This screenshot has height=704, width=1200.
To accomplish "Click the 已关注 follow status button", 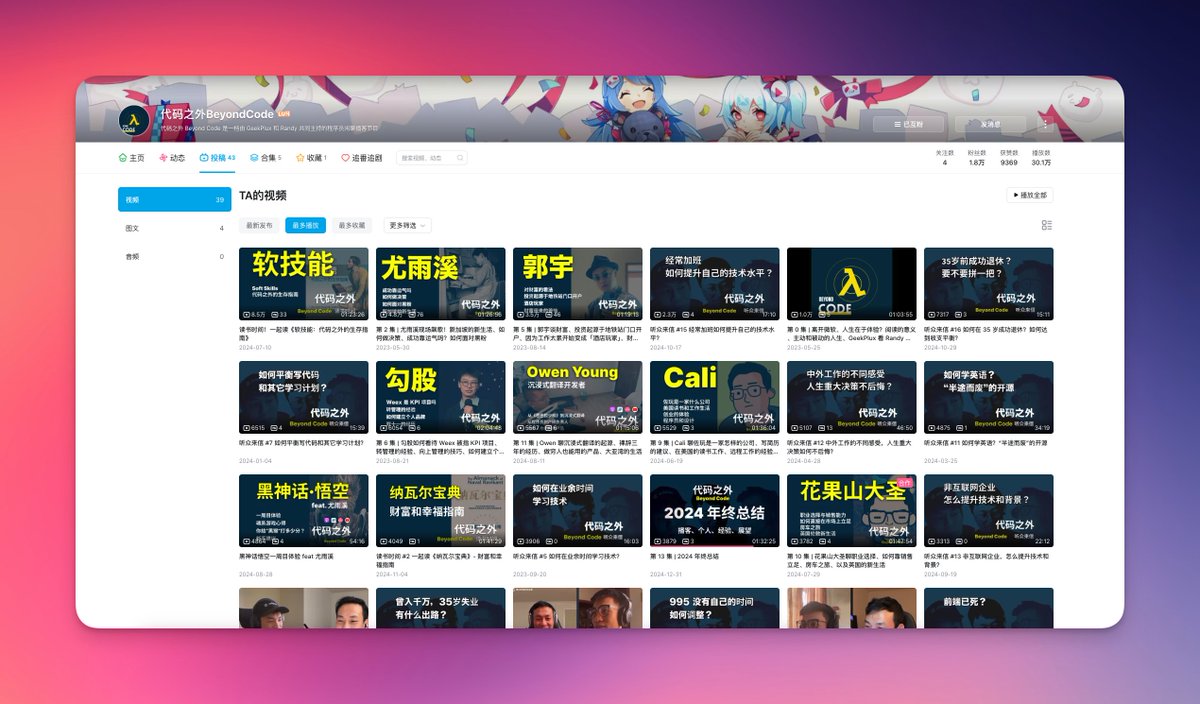I will point(908,125).
